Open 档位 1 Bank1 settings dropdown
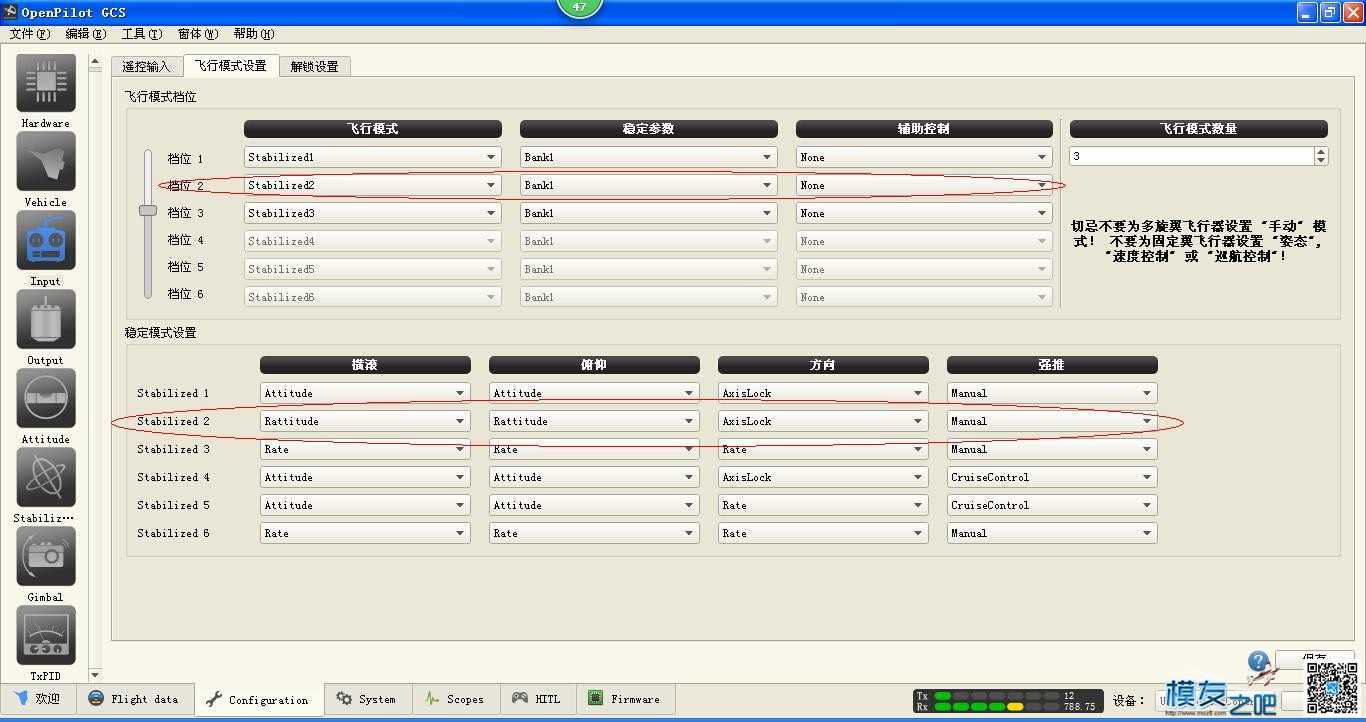This screenshot has height=722, width=1366. click(649, 157)
